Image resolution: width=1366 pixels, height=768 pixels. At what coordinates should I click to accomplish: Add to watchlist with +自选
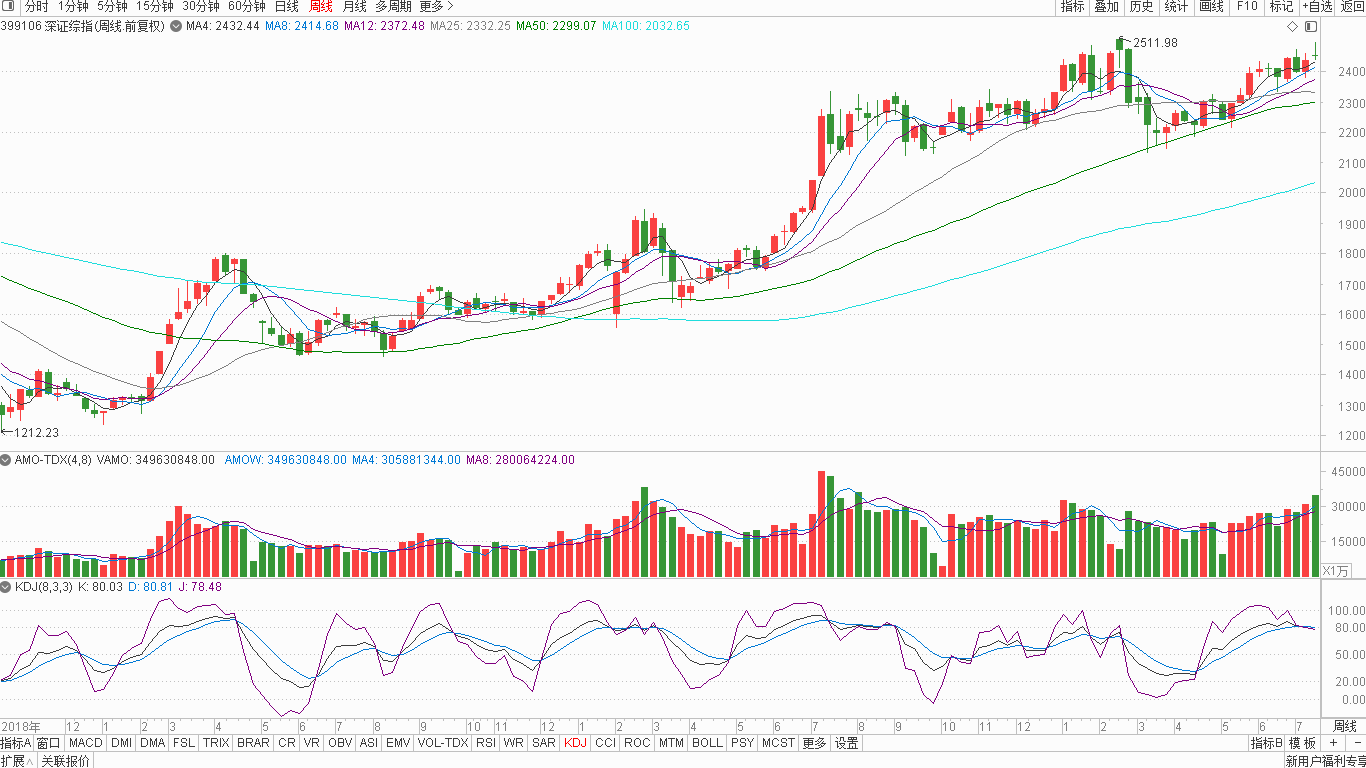(x=1318, y=6)
